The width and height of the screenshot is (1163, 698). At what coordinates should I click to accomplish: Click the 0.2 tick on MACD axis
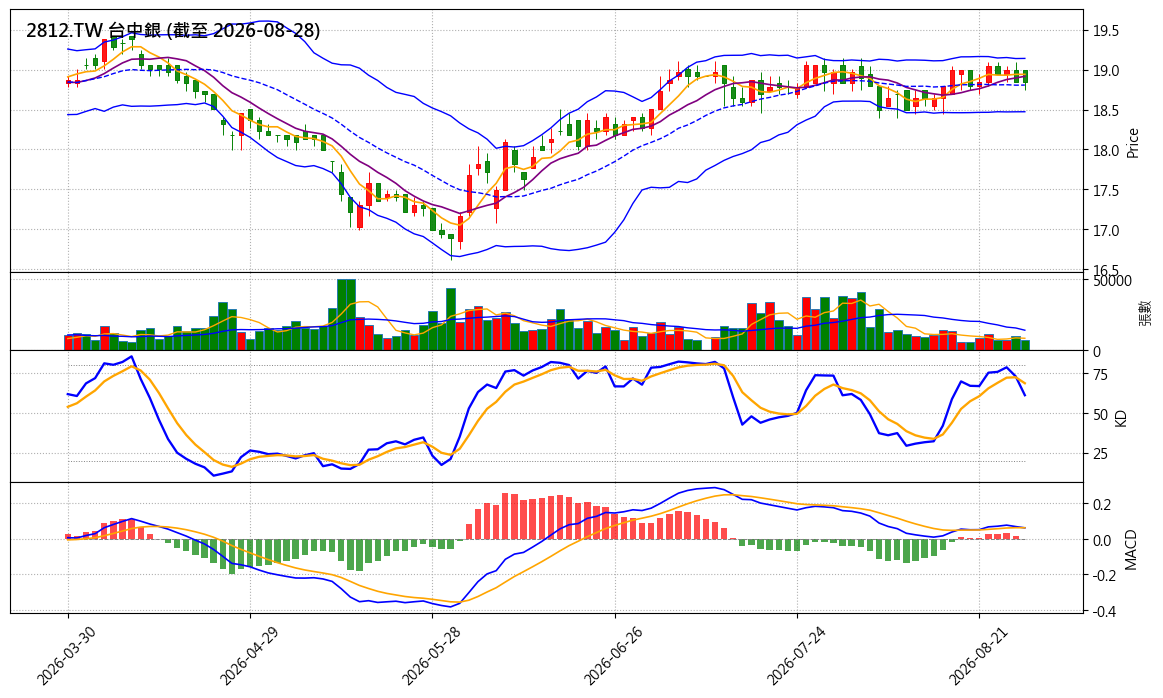(x=1101, y=505)
